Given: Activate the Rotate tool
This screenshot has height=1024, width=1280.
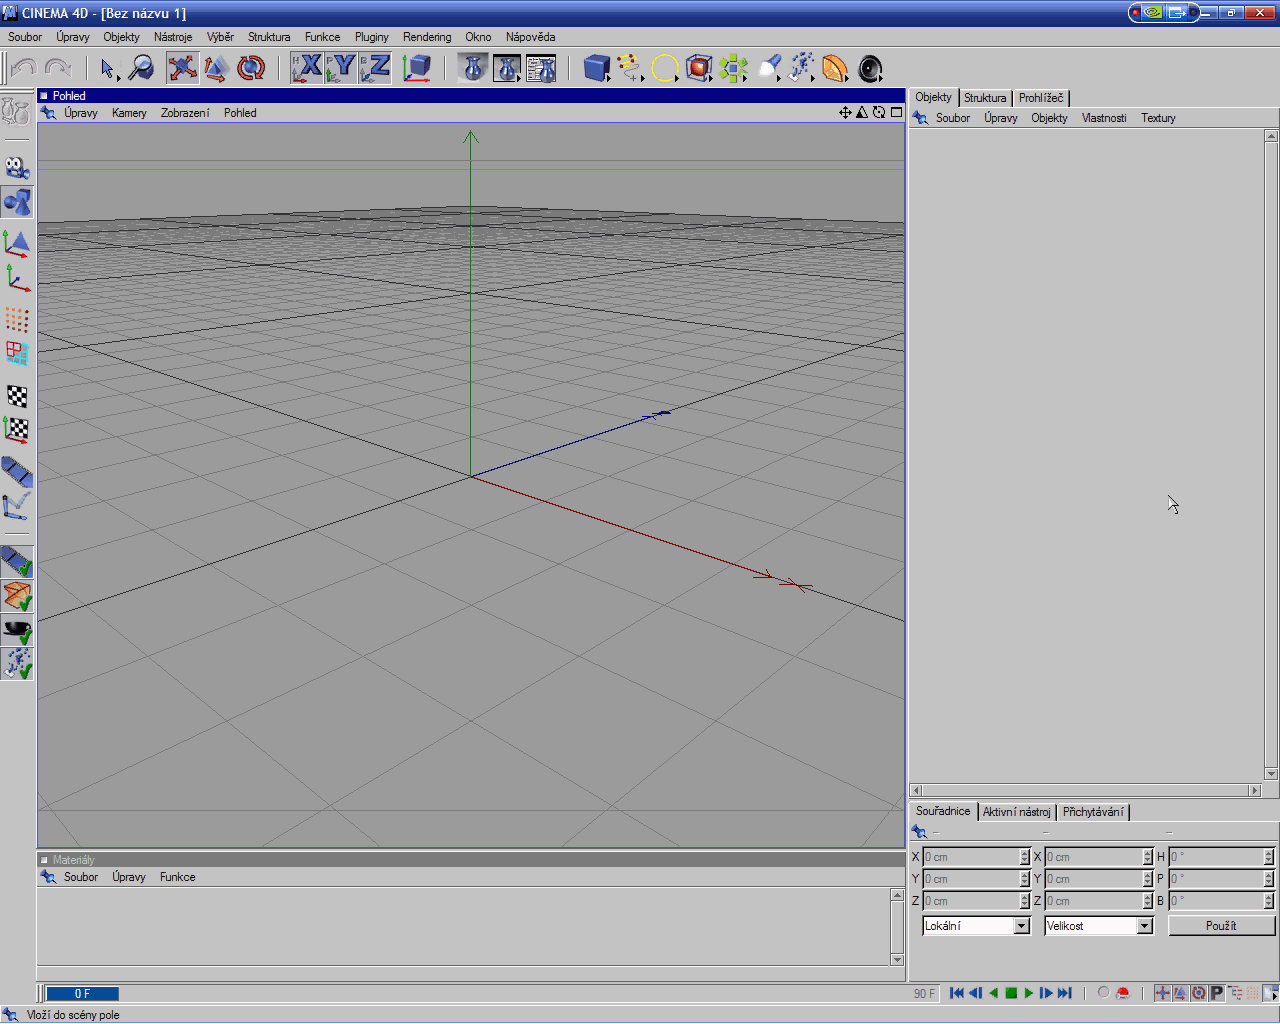Looking at the screenshot, I should click(x=251, y=68).
